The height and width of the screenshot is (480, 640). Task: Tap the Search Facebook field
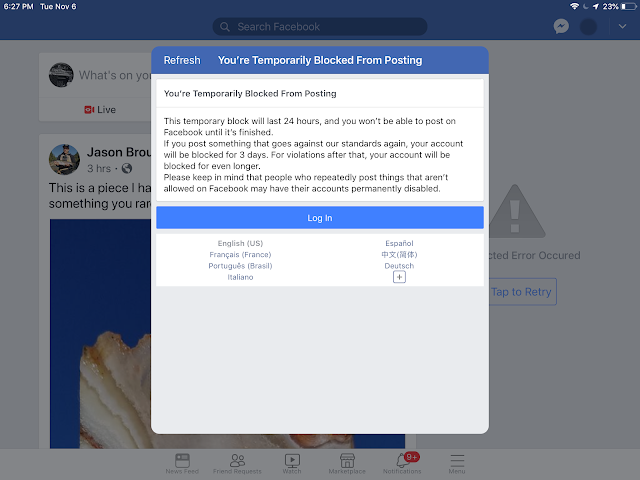click(320, 27)
